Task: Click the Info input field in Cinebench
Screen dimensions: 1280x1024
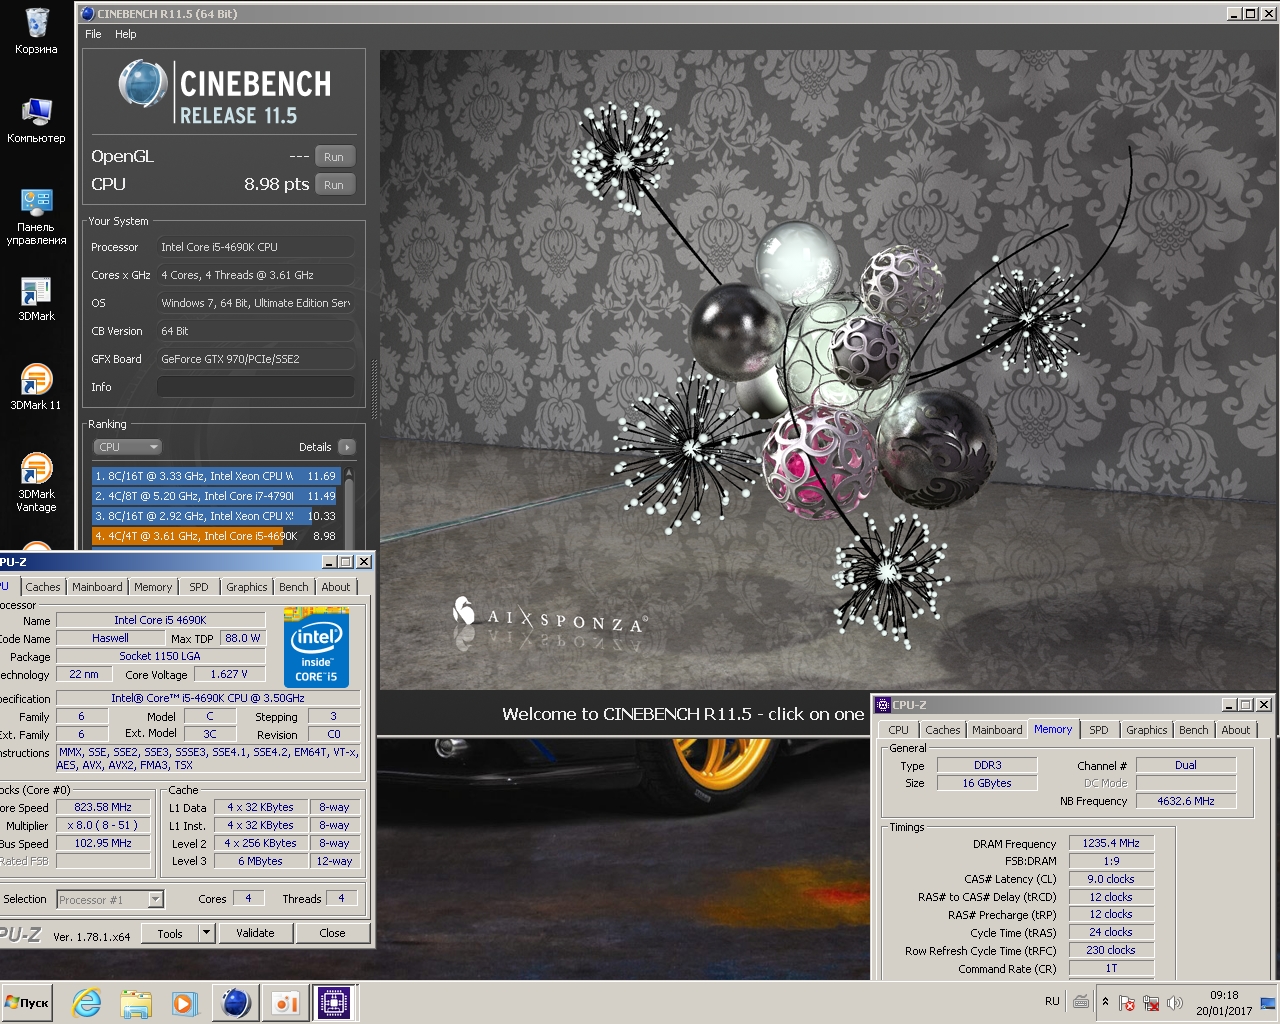Action: click(256, 387)
